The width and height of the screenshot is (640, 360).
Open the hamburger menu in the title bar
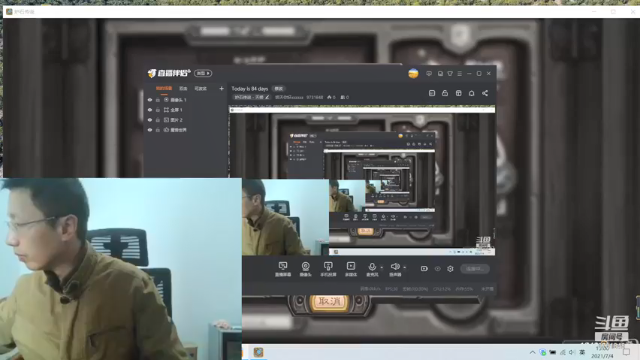pyautogui.click(x=460, y=73)
